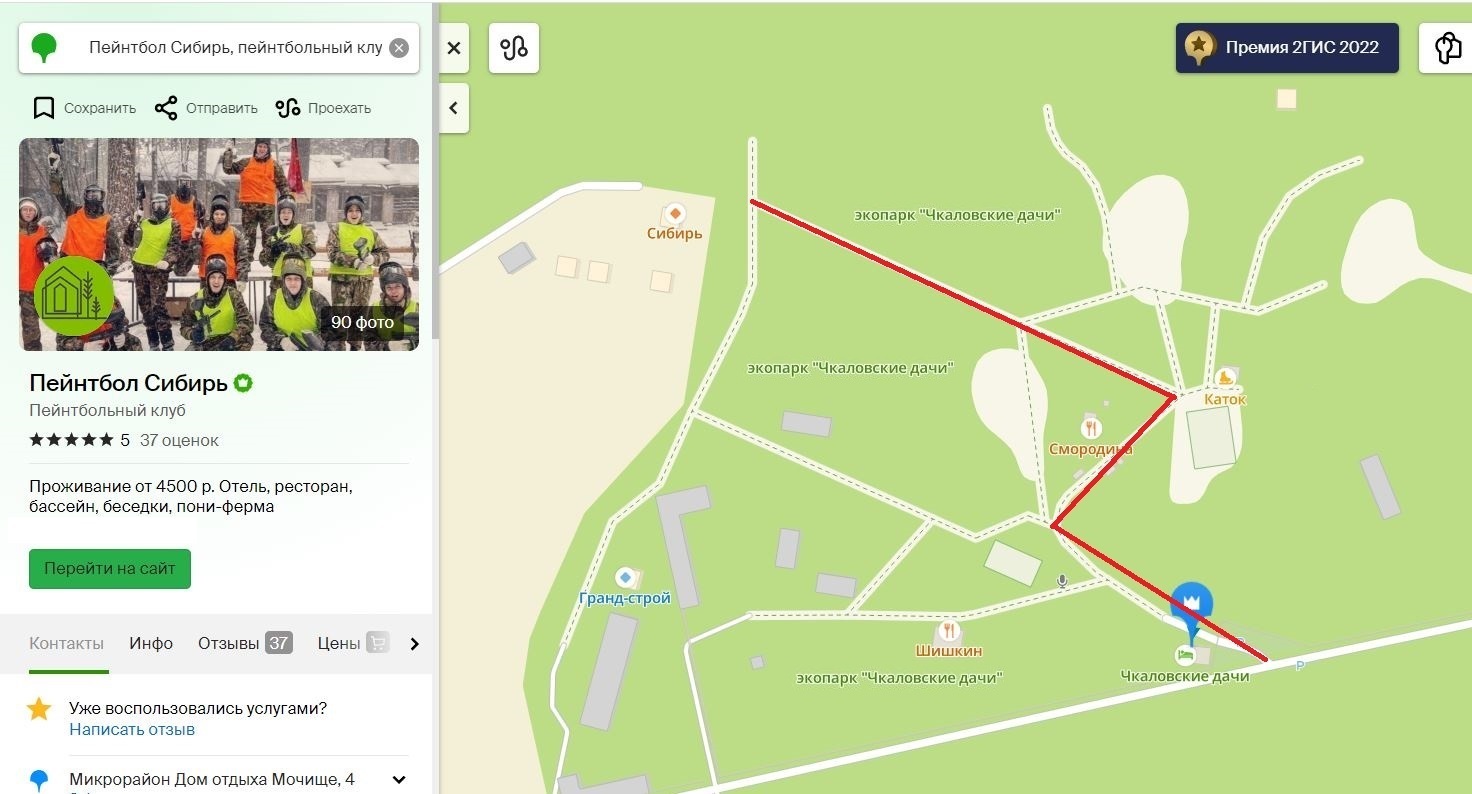Switch to the Инфо tab
Image resolution: width=1472 pixels, height=794 pixels.
click(x=151, y=643)
